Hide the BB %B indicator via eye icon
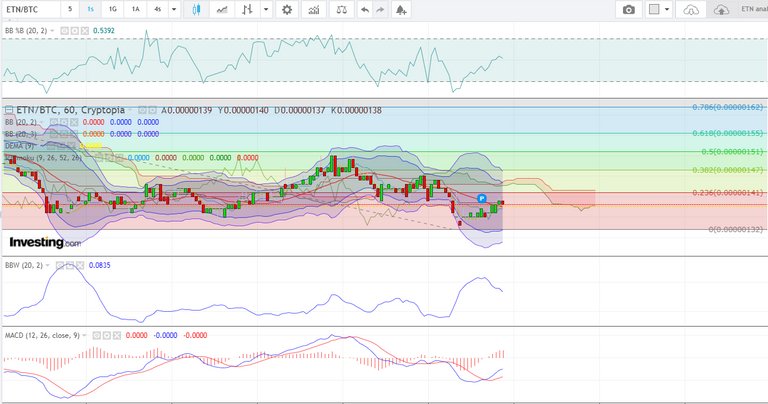 (64, 30)
